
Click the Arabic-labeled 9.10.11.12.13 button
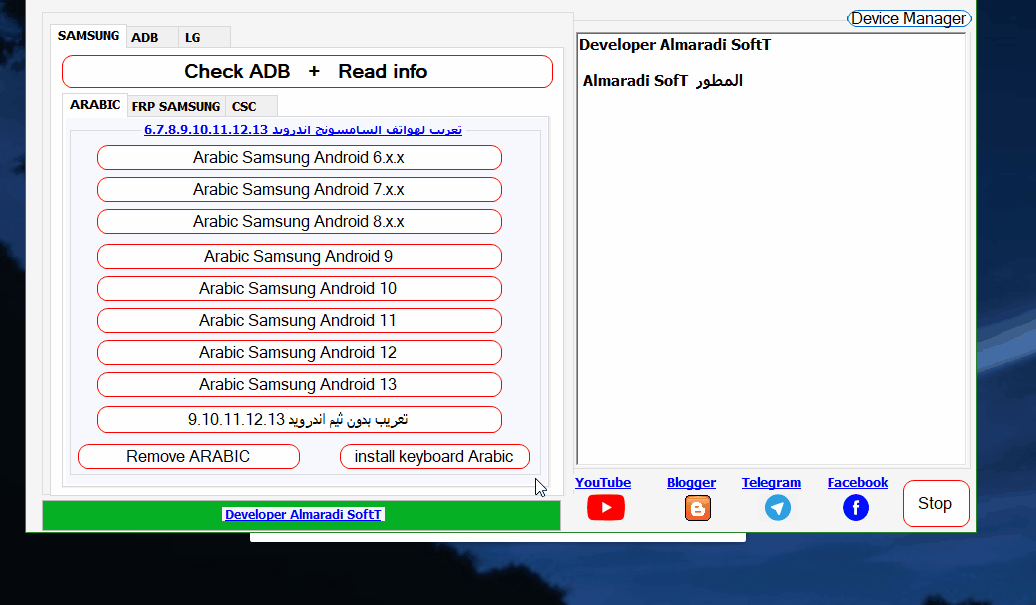tap(299, 419)
